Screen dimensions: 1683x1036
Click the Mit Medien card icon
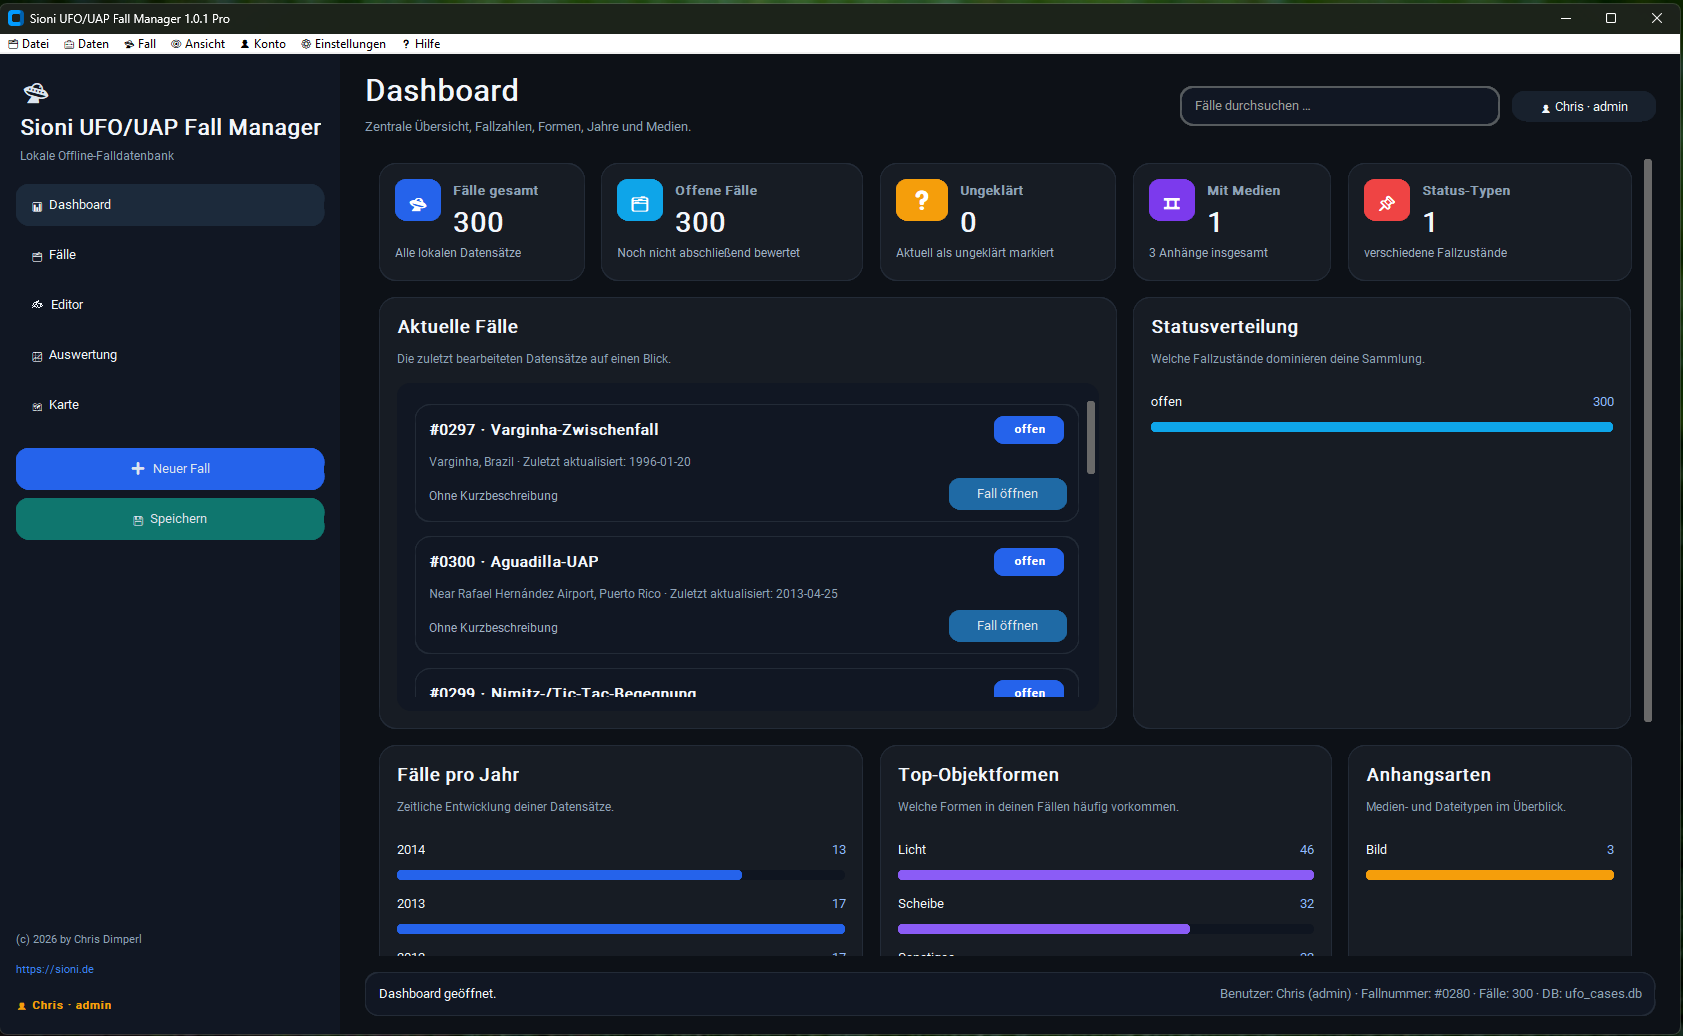click(1172, 200)
